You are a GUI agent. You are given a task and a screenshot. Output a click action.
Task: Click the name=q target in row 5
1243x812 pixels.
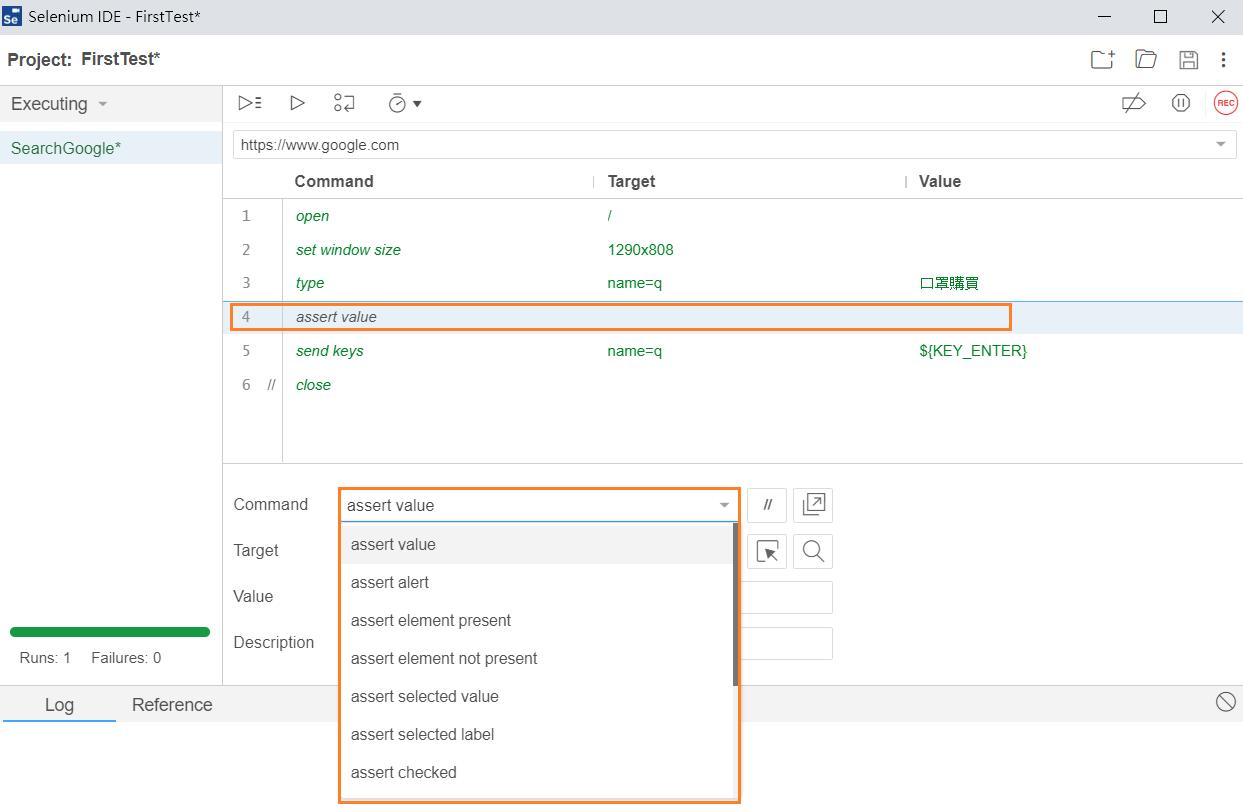point(634,351)
